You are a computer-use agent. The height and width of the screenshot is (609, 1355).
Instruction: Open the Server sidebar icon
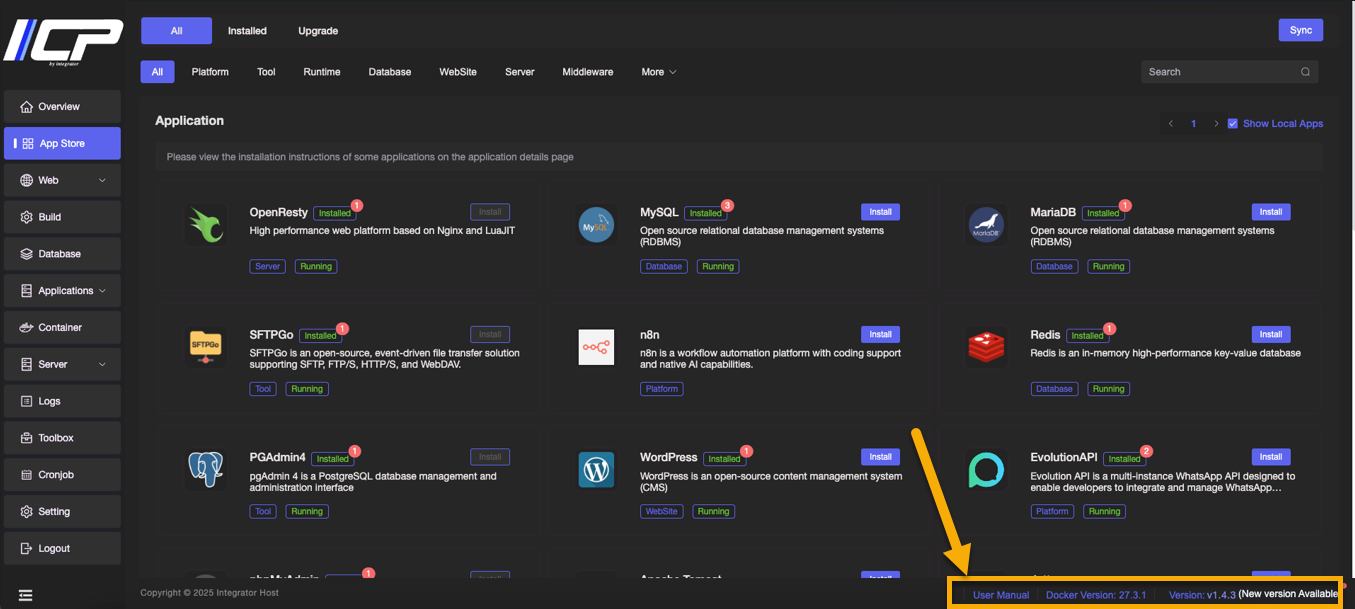(x=26, y=365)
